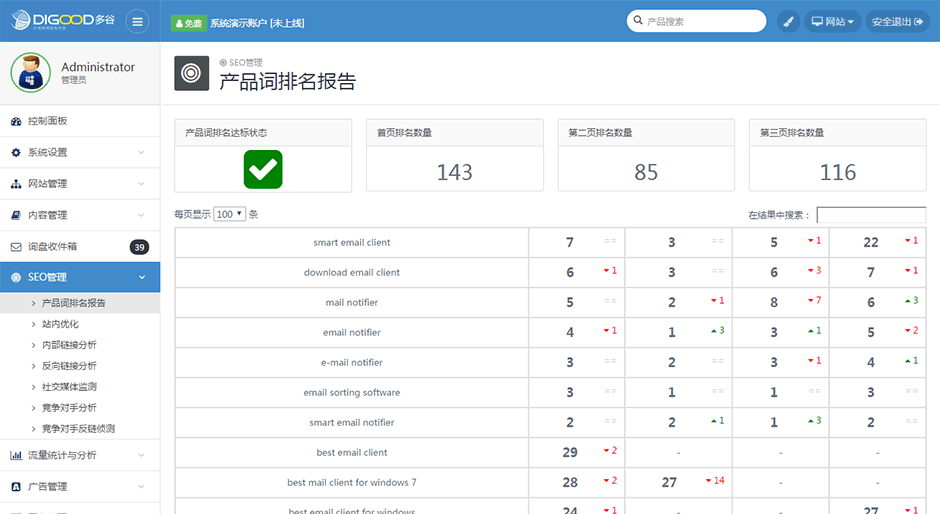Open 控制面板 dashboard in sidebar
The height and width of the screenshot is (514, 940).
pyautogui.click(x=47, y=121)
